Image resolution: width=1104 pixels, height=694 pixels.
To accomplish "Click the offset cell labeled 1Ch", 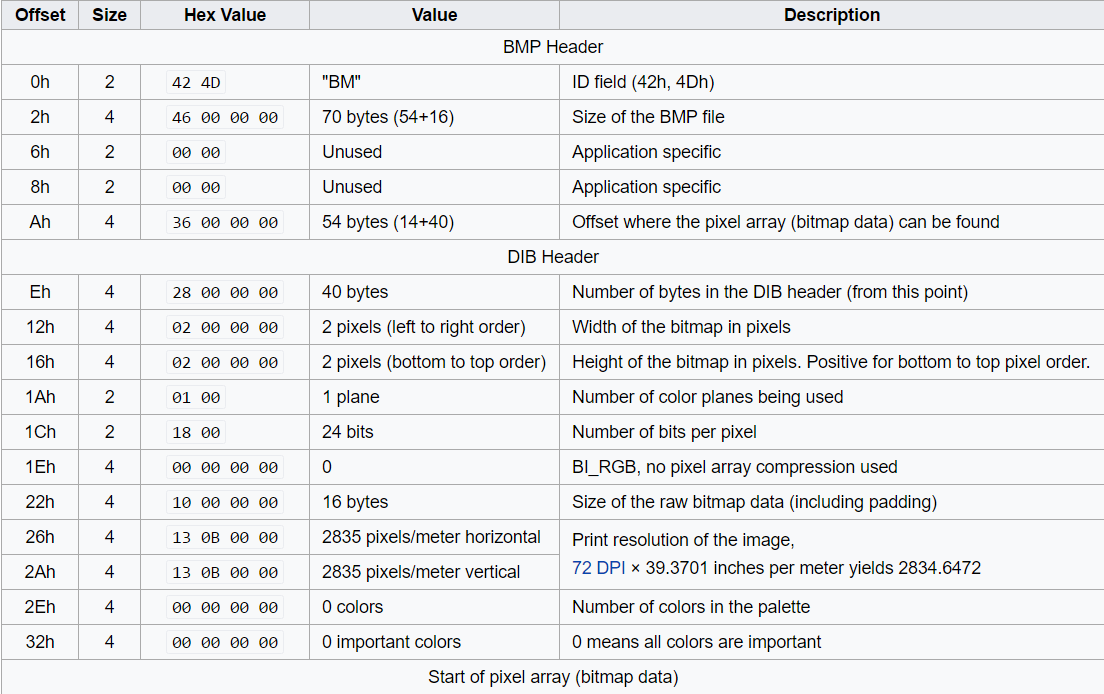I will (39, 432).
